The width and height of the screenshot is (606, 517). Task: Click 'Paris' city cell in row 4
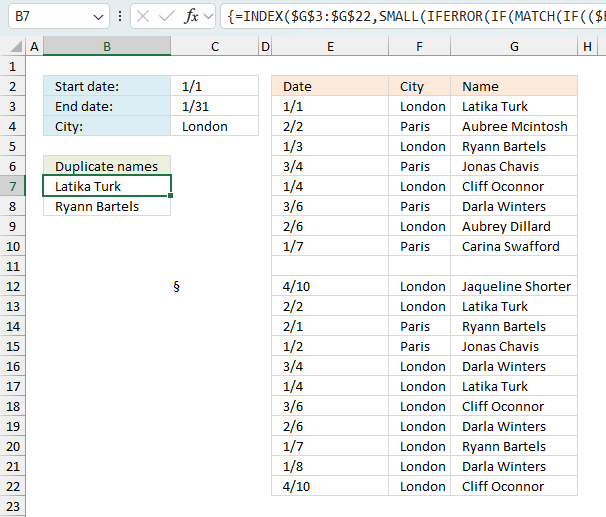pyautogui.click(x=419, y=126)
